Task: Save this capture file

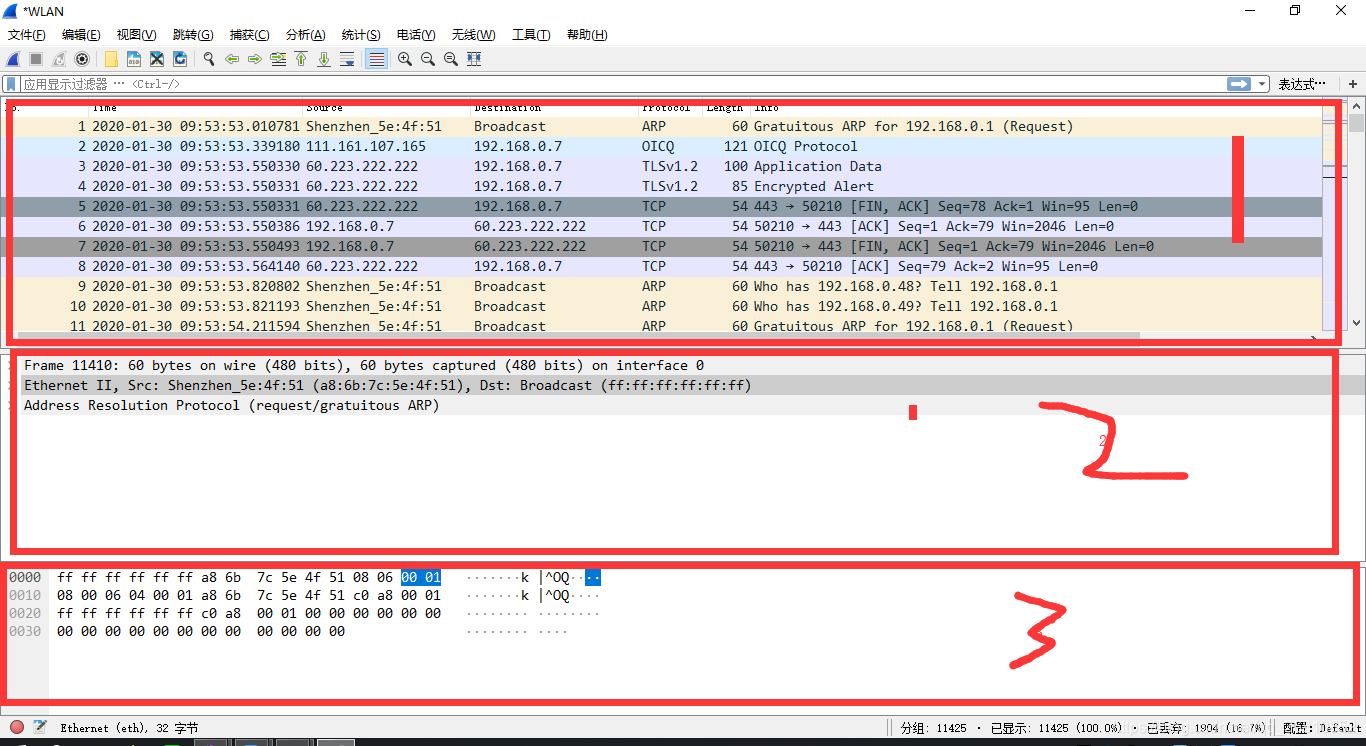Action: pos(134,59)
